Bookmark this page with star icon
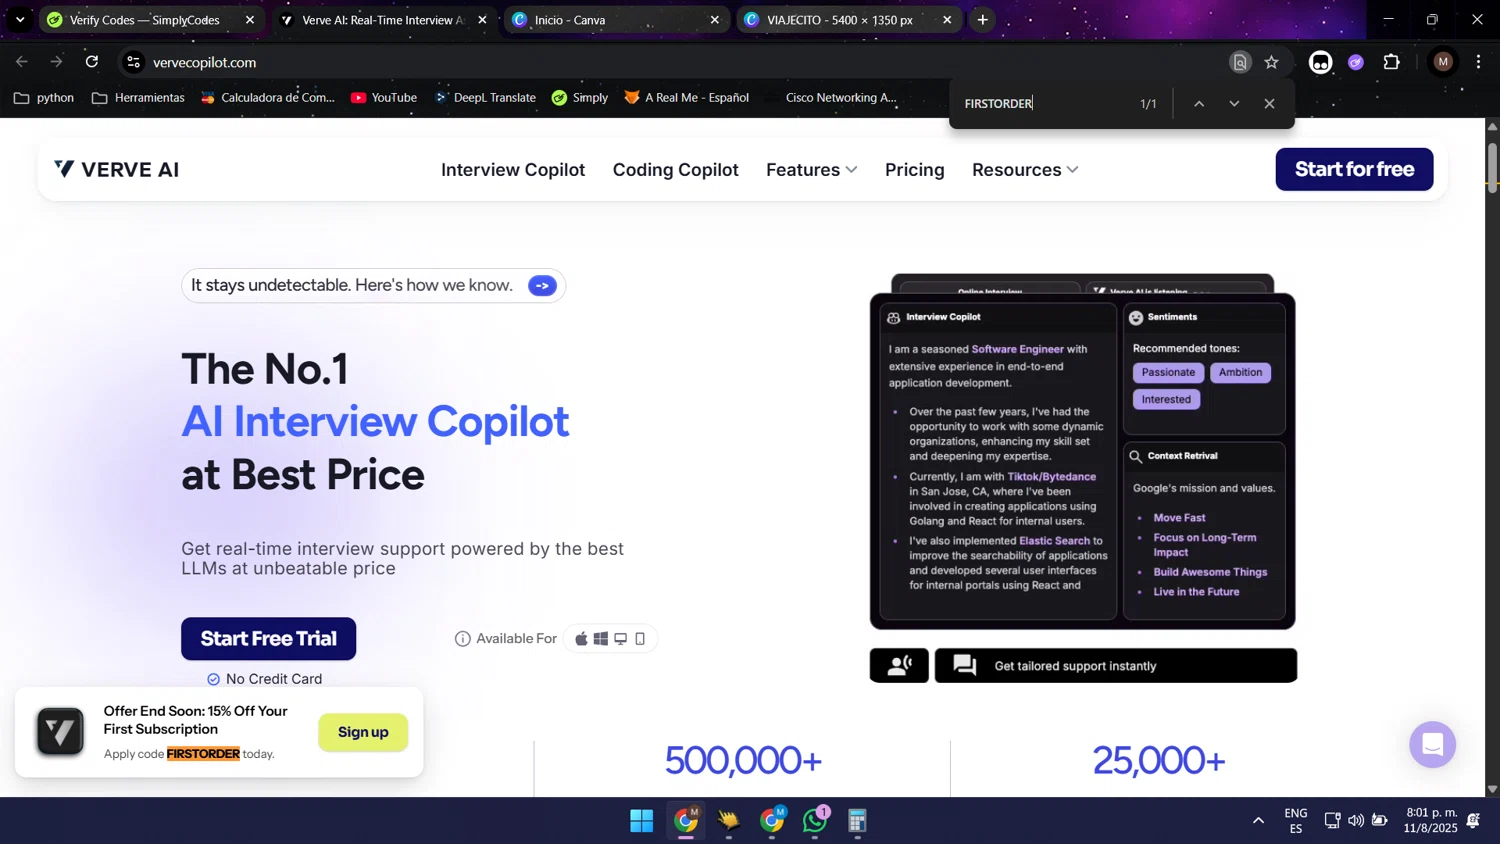The image size is (1500, 844). pyautogui.click(x=1271, y=62)
